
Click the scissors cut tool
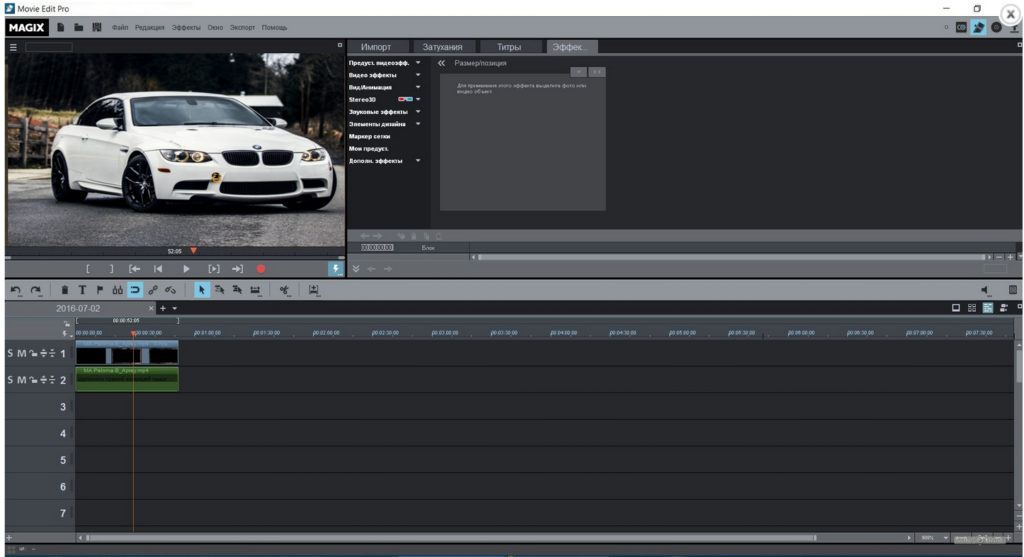tap(285, 290)
